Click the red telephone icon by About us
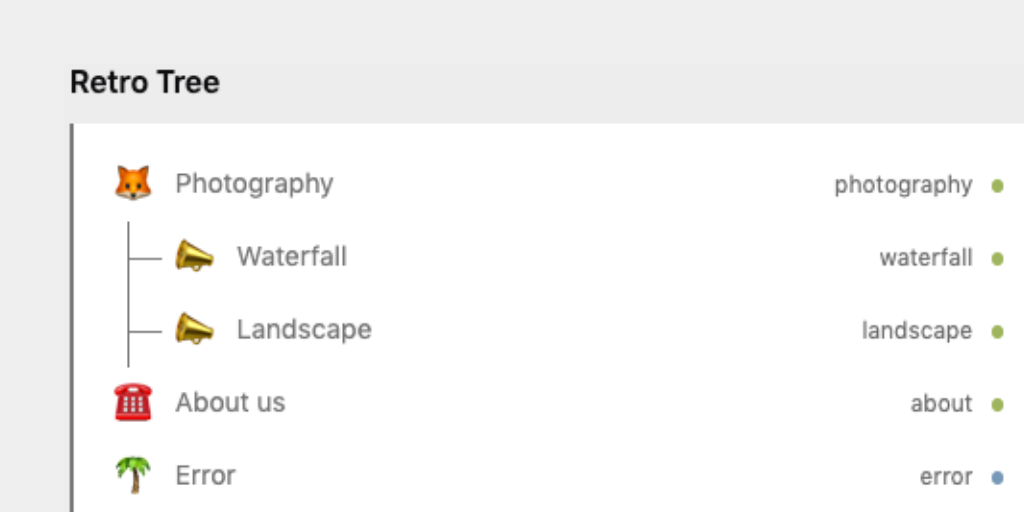Image resolution: width=1024 pixels, height=512 pixels. (x=133, y=402)
